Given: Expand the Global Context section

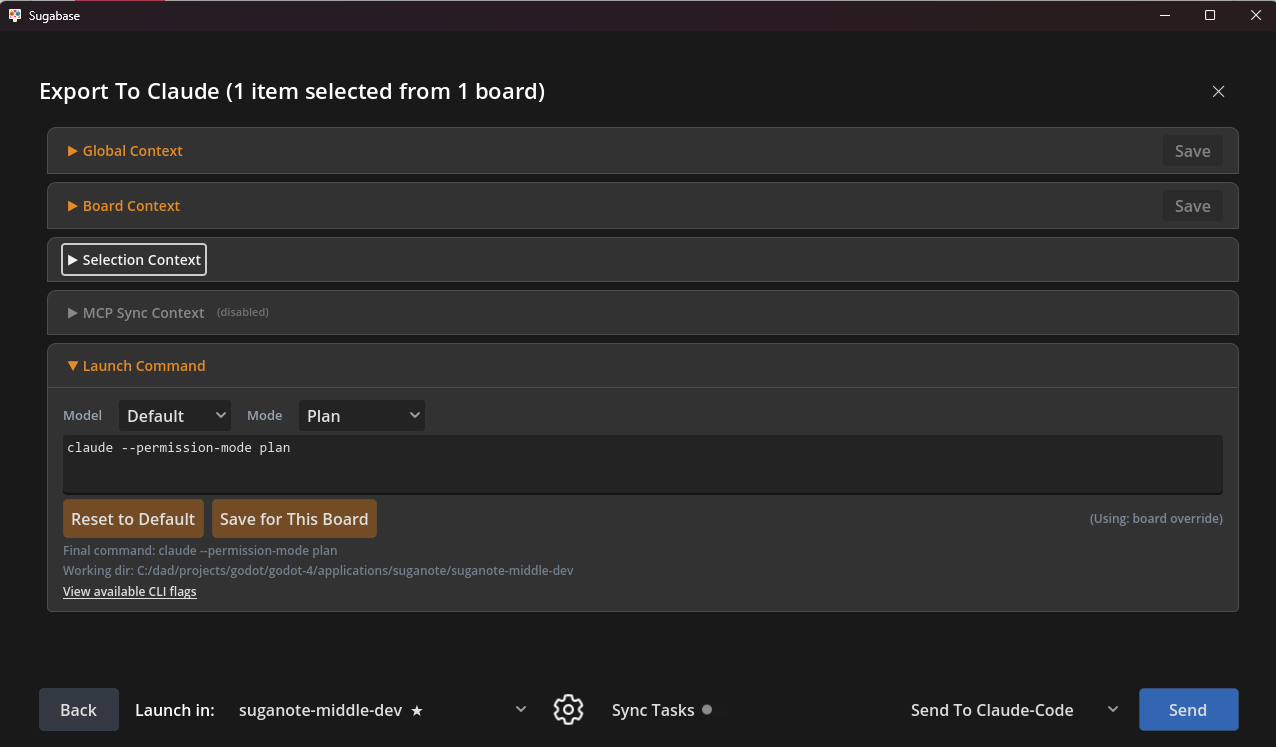Looking at the screenshot, I should tap(125, 151).
